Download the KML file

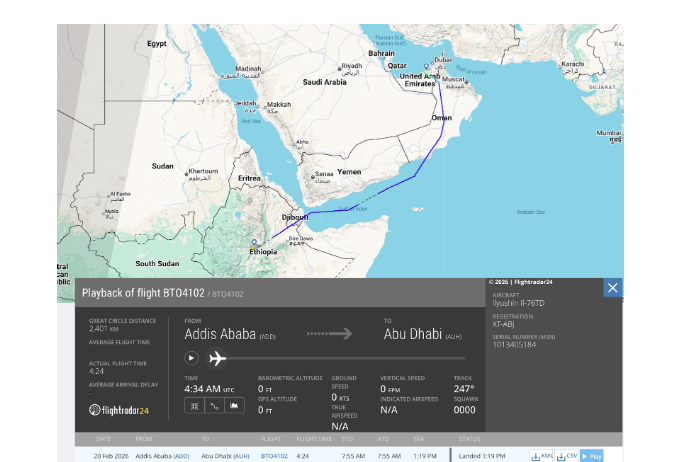click(541, 456)
